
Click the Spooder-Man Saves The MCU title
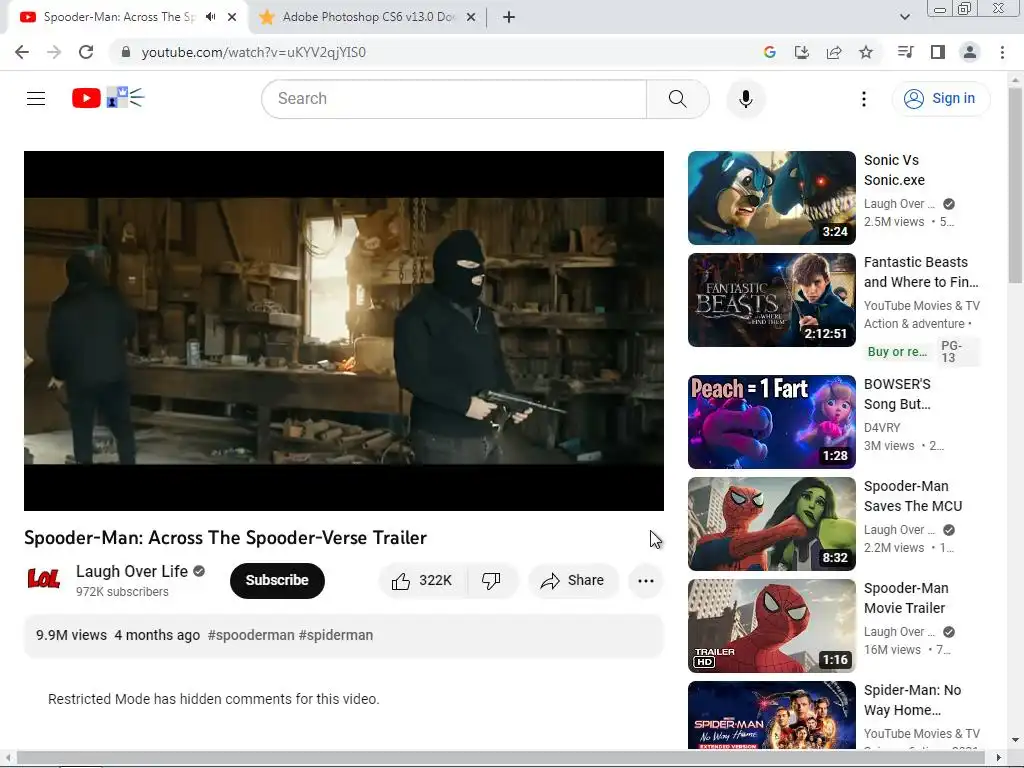tap(913, 496)
